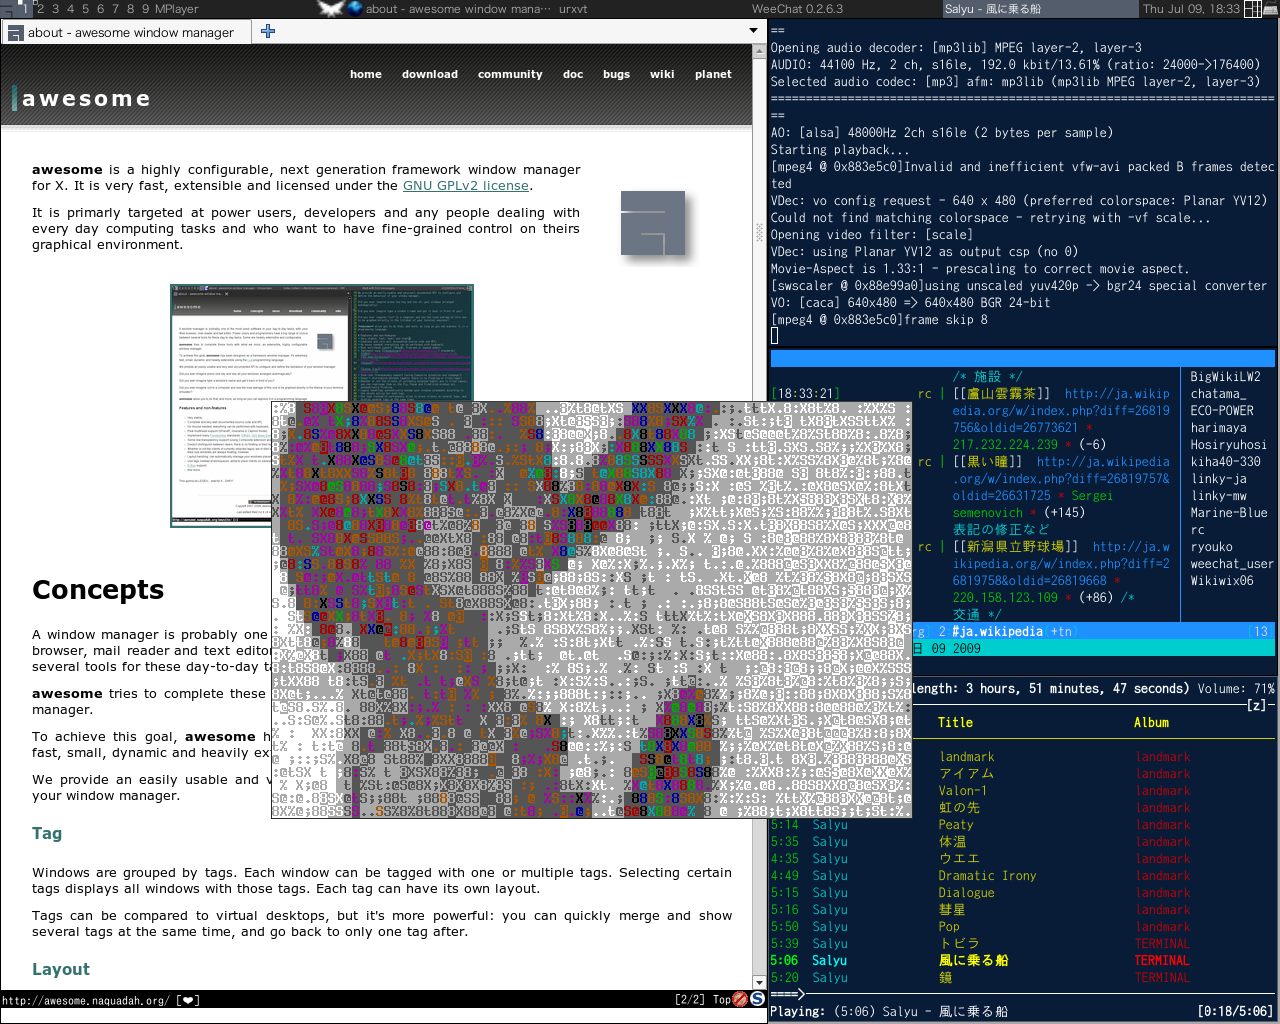Click the favicon on the about tab
This screenshot has width=1280, height=1024.
[x=15, y=33]
